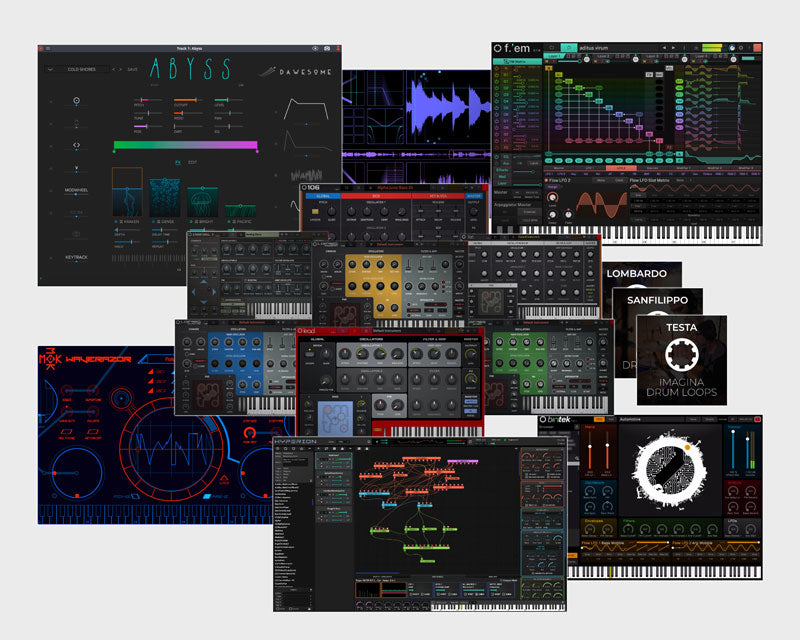Image resolution: width=800 pixels, height=640 pixels.
Task: Adjust the blue Master slider in bin'tek
Action: click(x=733, y=450)
